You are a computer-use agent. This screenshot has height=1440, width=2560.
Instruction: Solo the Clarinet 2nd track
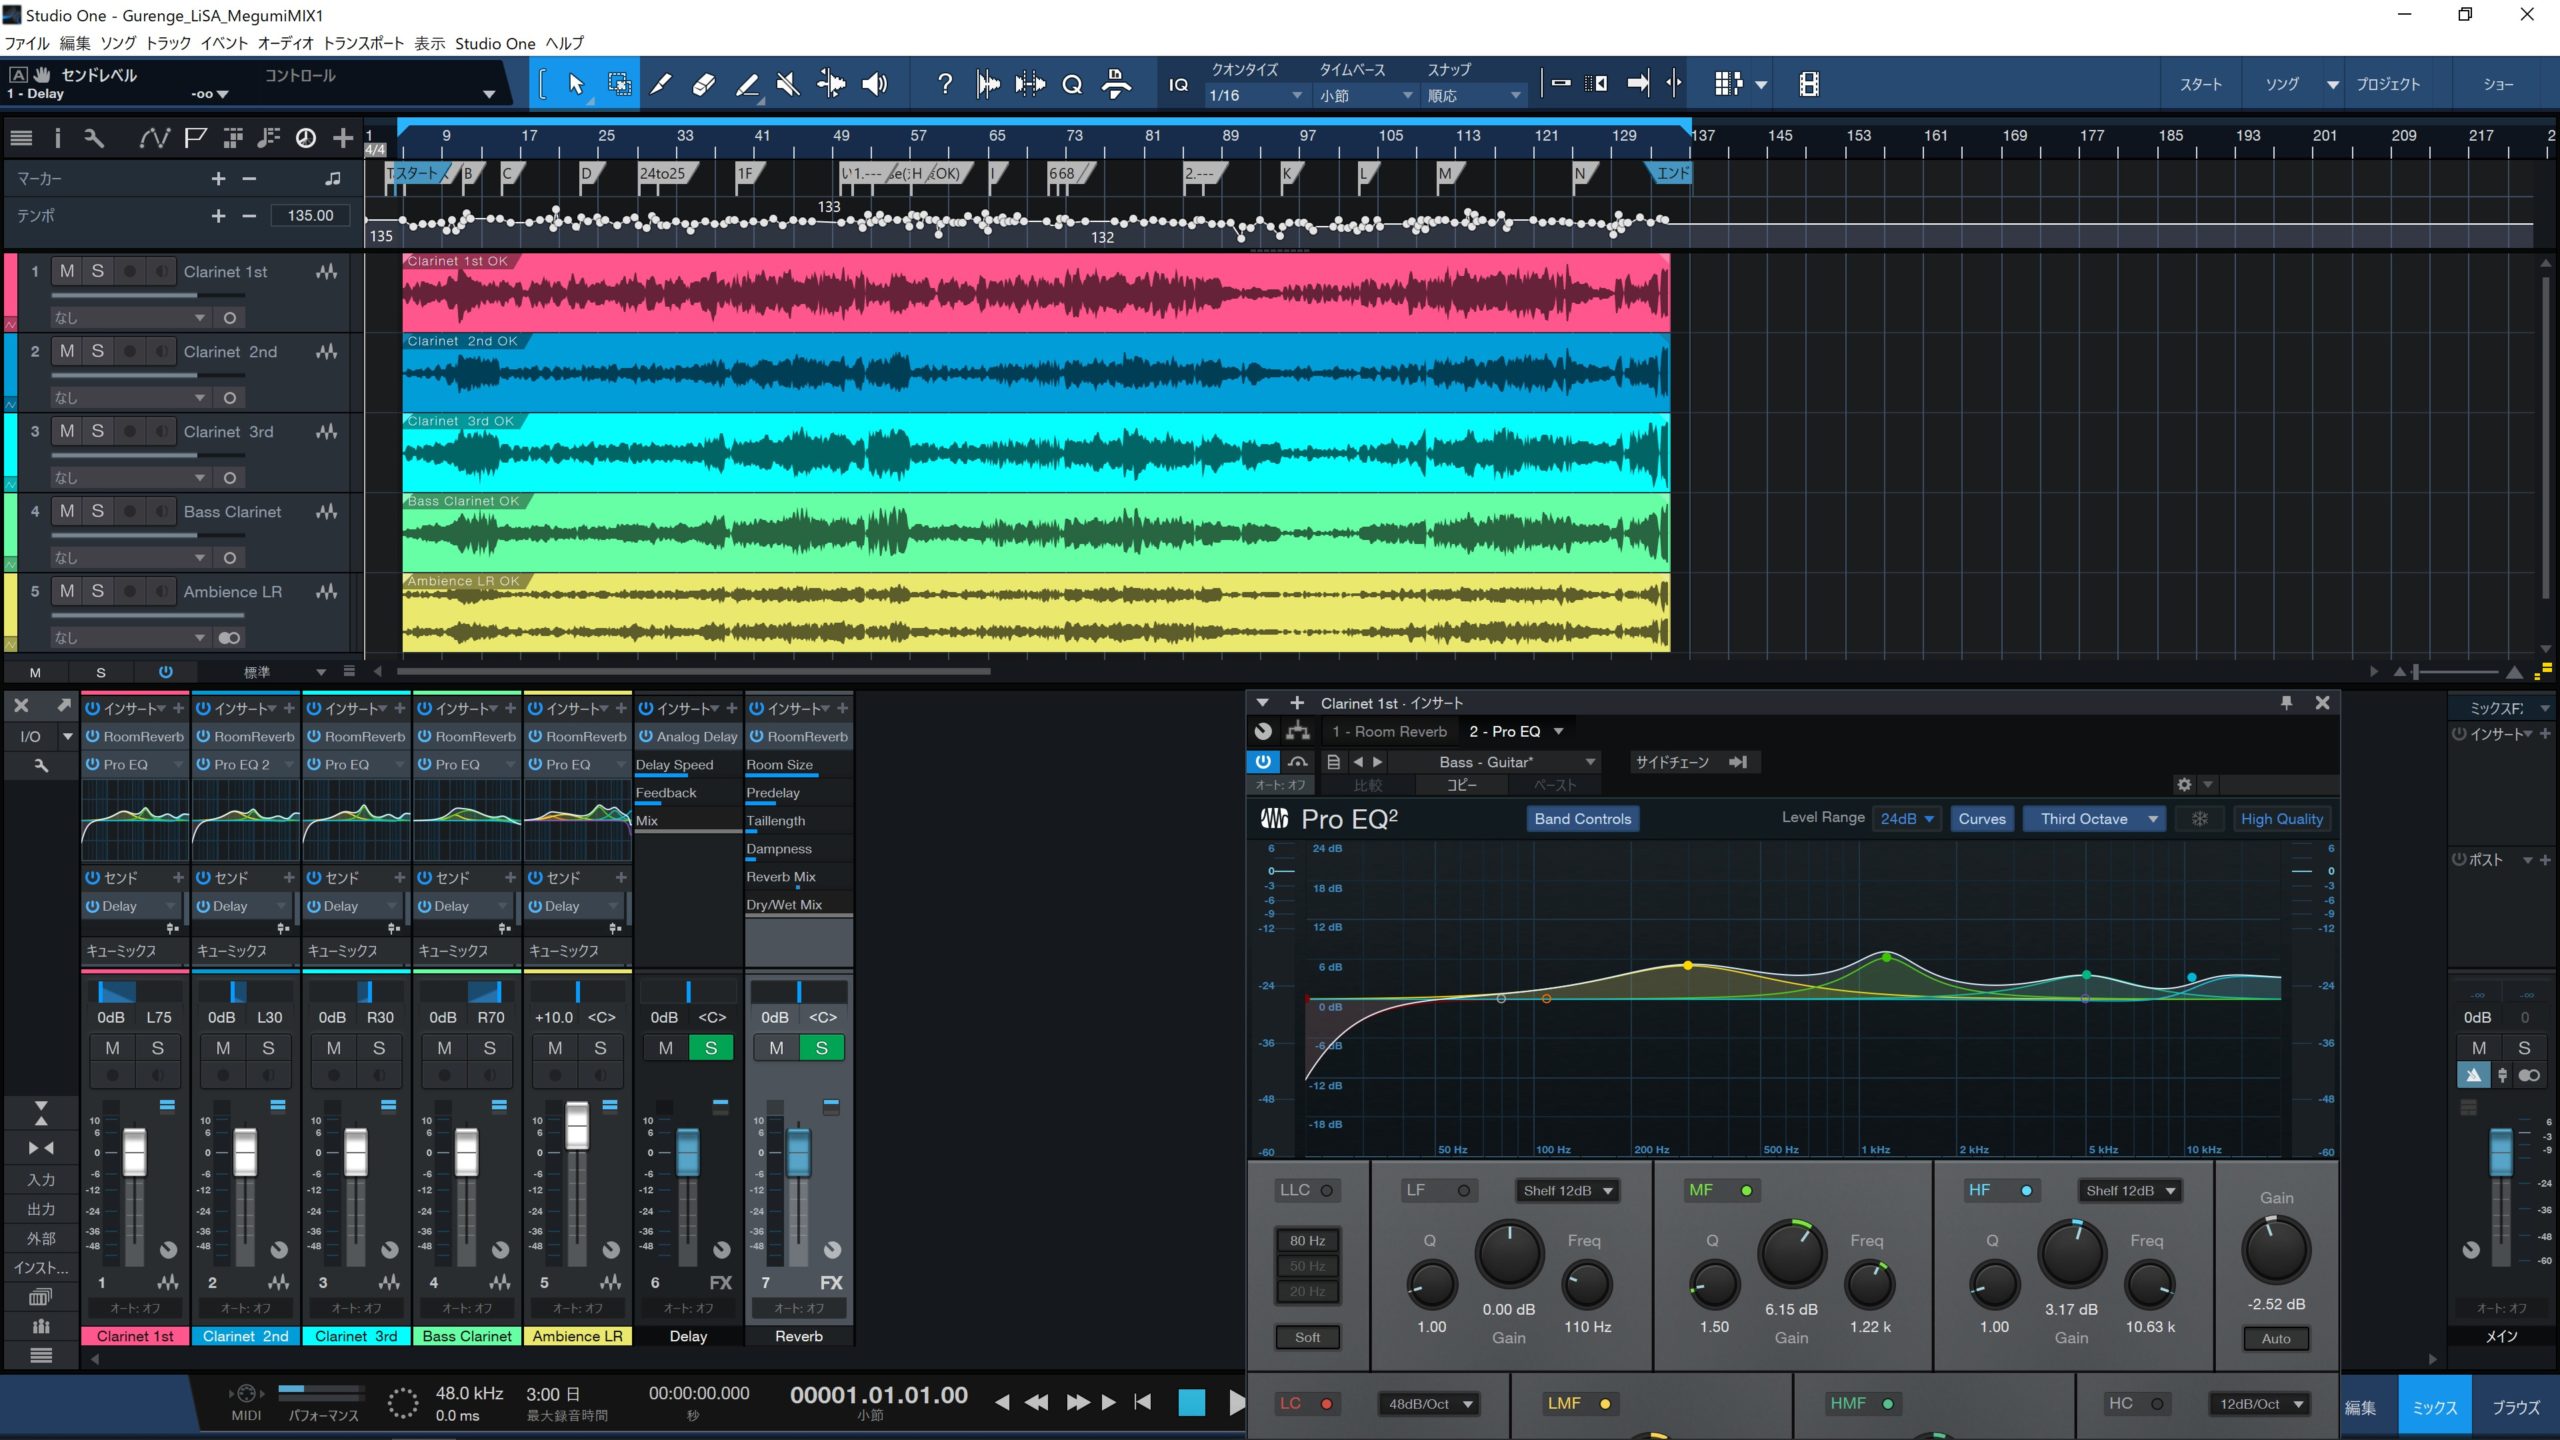click(97, 351)
